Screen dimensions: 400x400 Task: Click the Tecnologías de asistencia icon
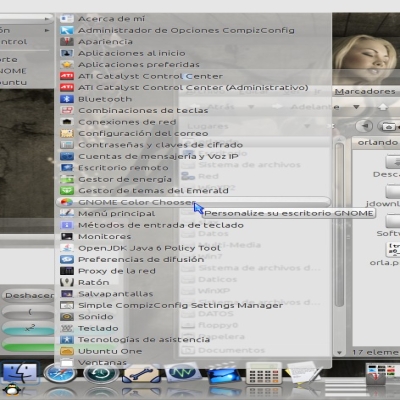(x=67, y=340)
